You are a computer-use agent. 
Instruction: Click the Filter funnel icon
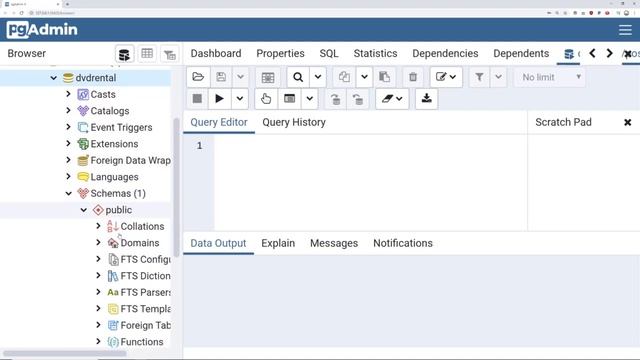click(479, 77)
